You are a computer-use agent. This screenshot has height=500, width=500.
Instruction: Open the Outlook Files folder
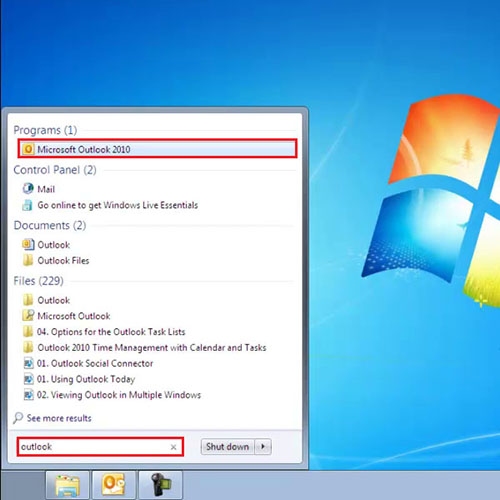click(63, 261)
